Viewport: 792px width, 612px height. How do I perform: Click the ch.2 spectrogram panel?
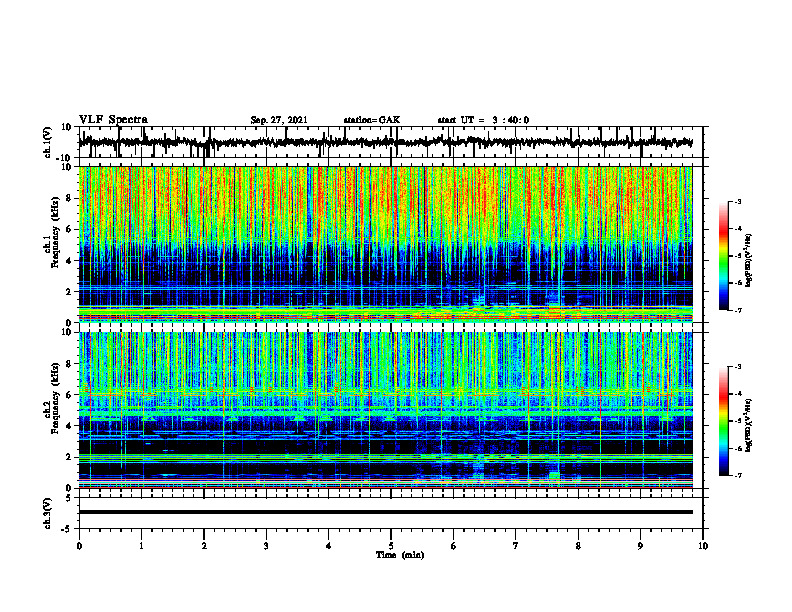[x=385, y=410]
